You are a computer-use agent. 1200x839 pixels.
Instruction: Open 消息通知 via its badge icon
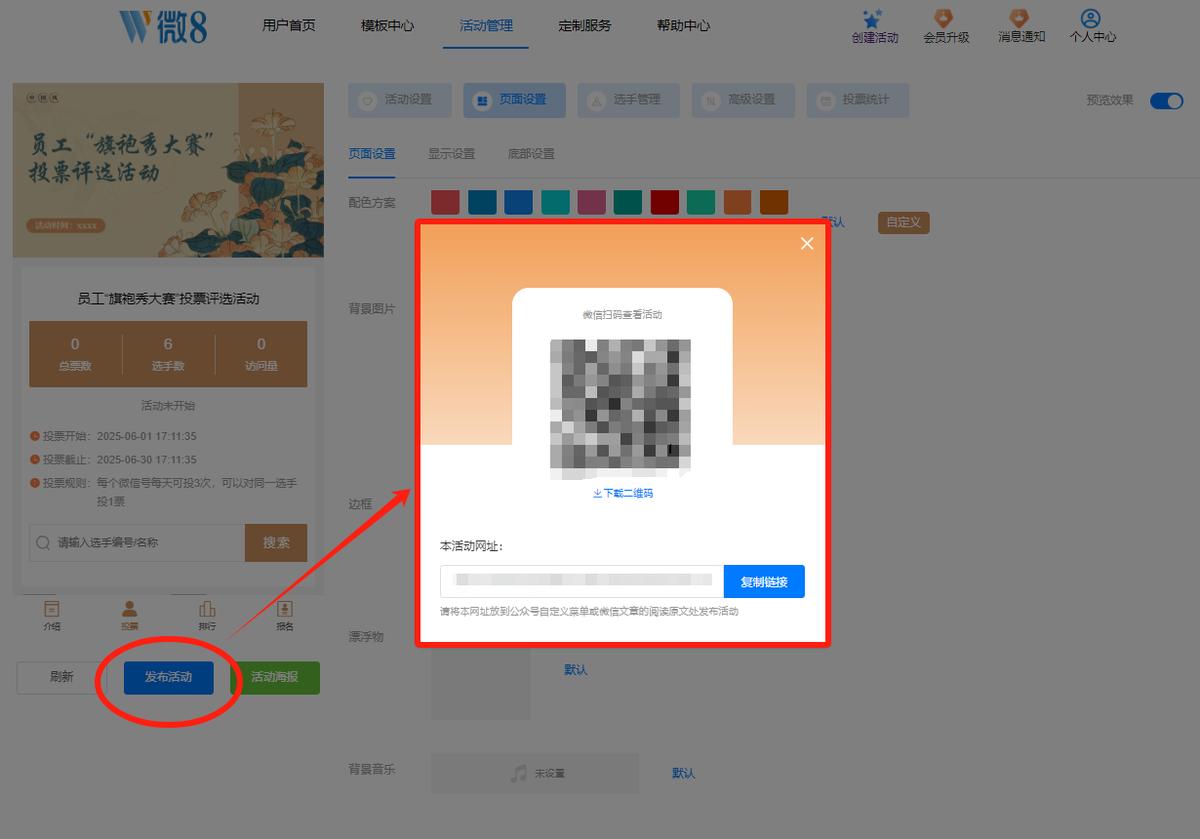[1019, 18]
